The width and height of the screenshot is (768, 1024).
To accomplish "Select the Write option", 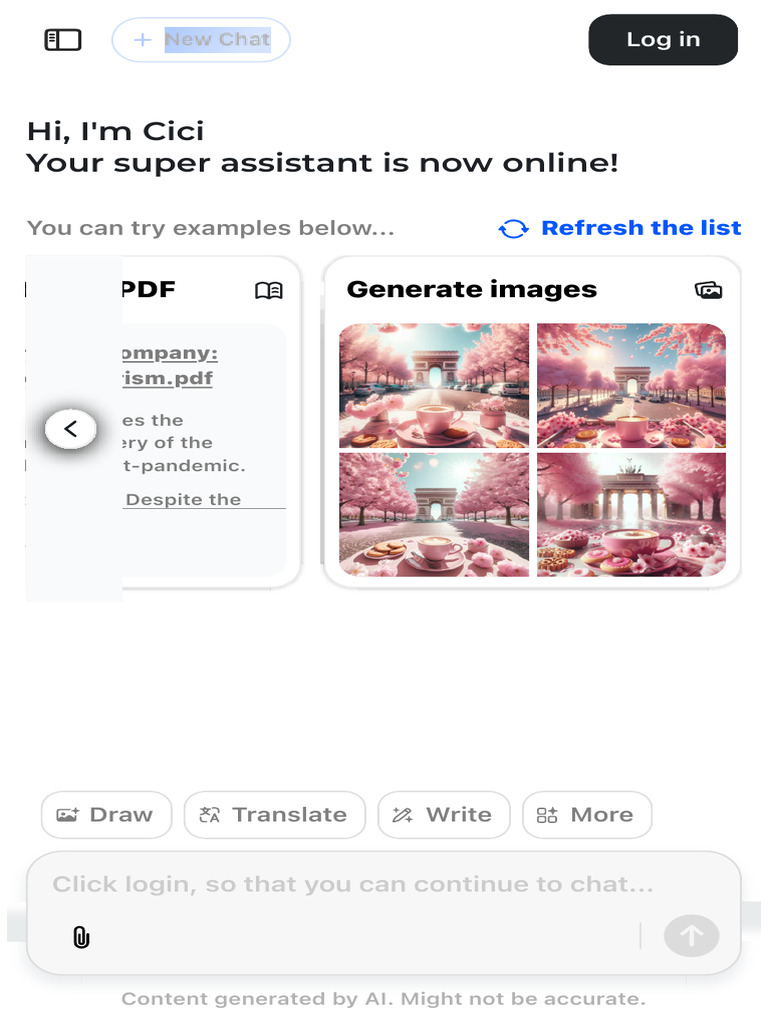I will click(443, 814).
